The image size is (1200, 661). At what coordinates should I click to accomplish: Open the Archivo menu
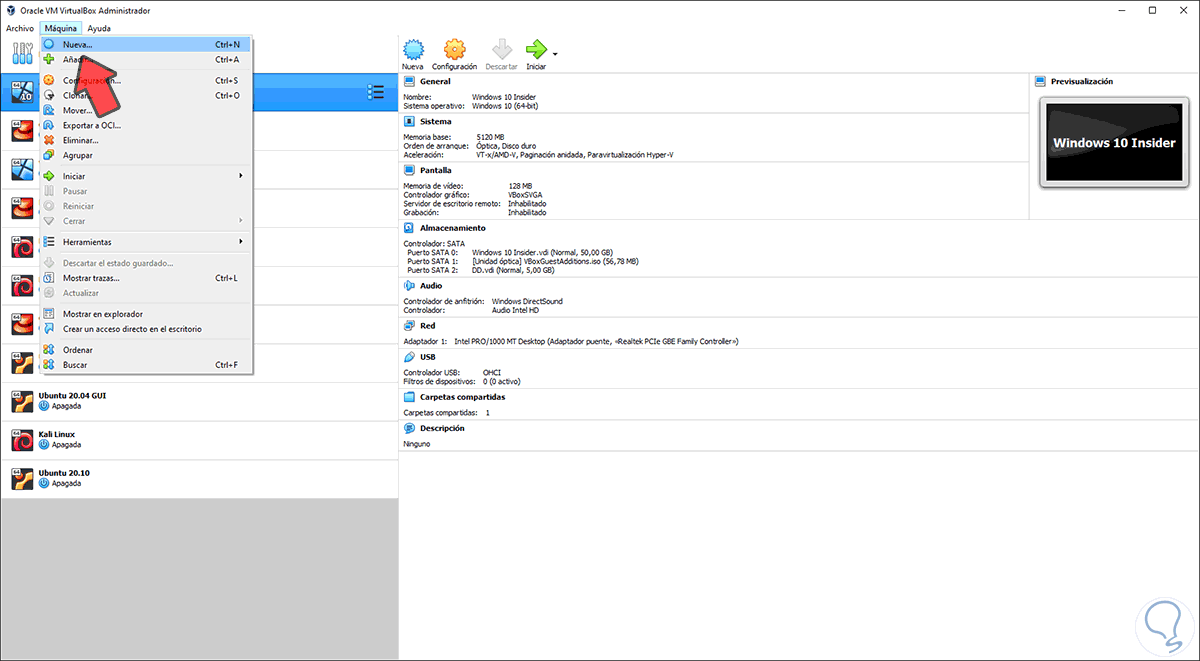tap(19, 28)
